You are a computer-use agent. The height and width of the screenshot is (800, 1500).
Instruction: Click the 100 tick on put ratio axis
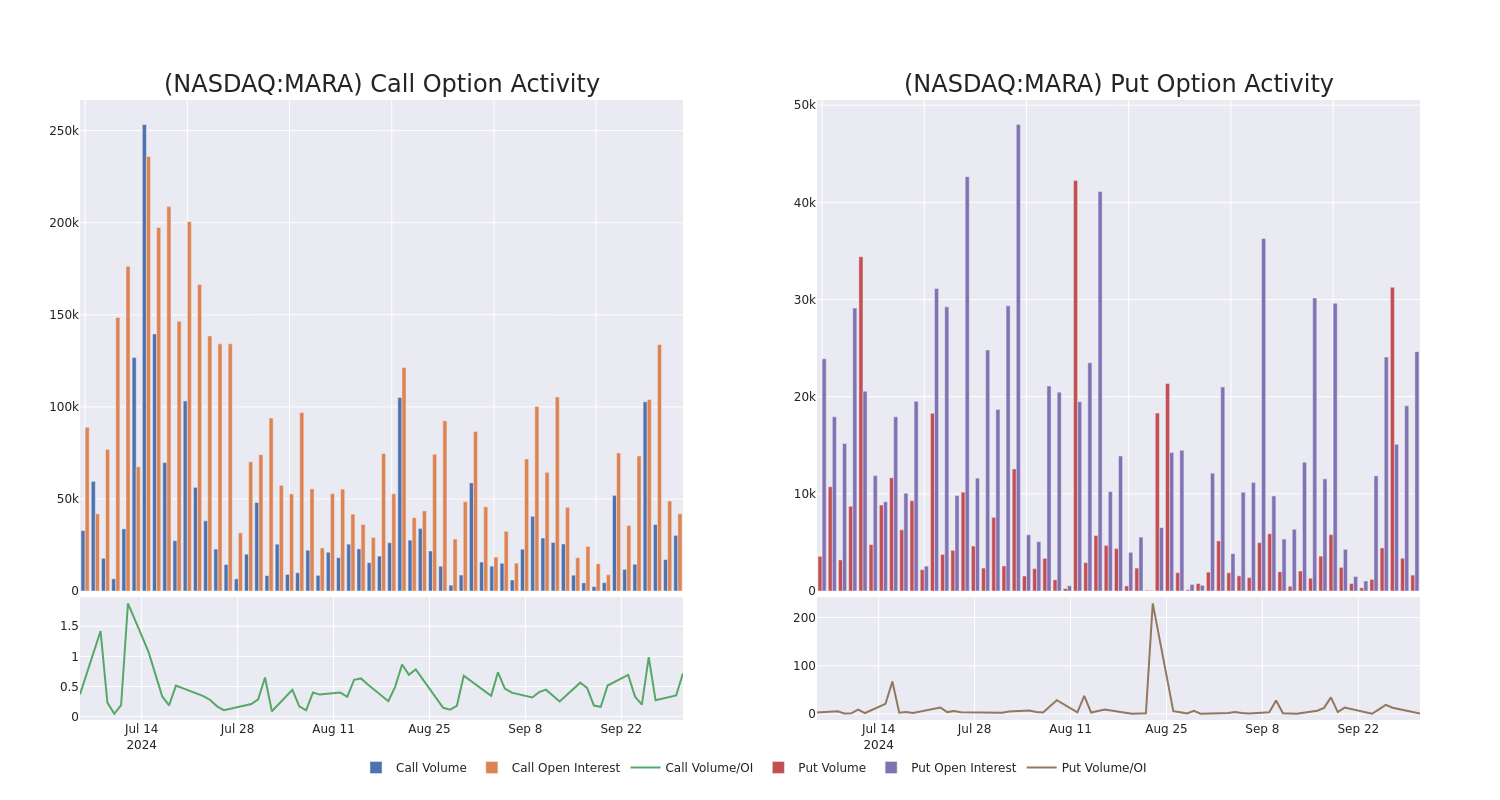pos(805,666)
